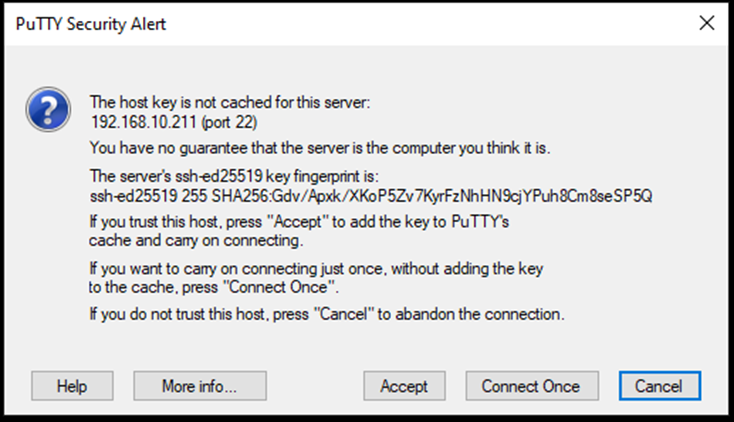Click the (port 22) text
Viewport: 734px width, 422px height.
(229, 122)
